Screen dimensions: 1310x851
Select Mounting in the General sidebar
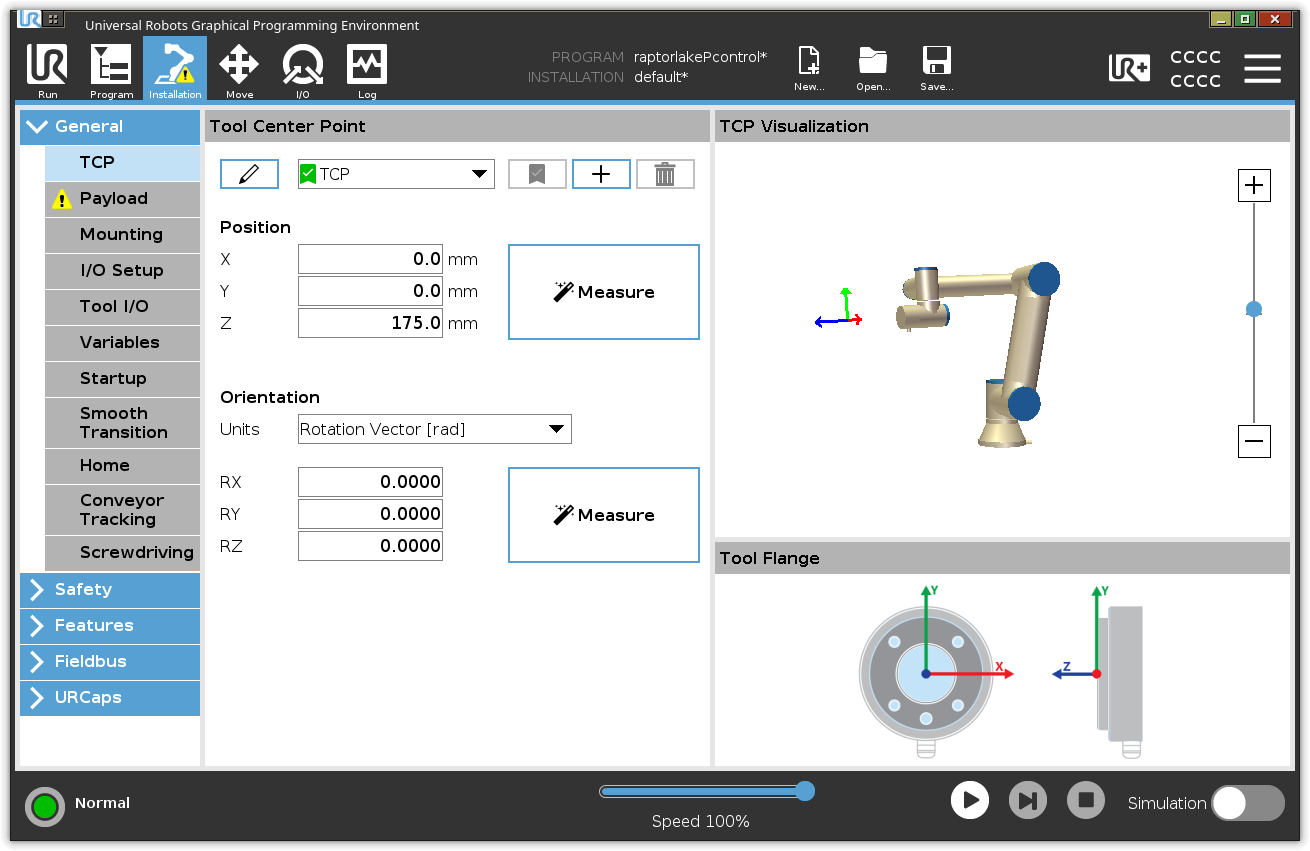(x=122, y=235)
